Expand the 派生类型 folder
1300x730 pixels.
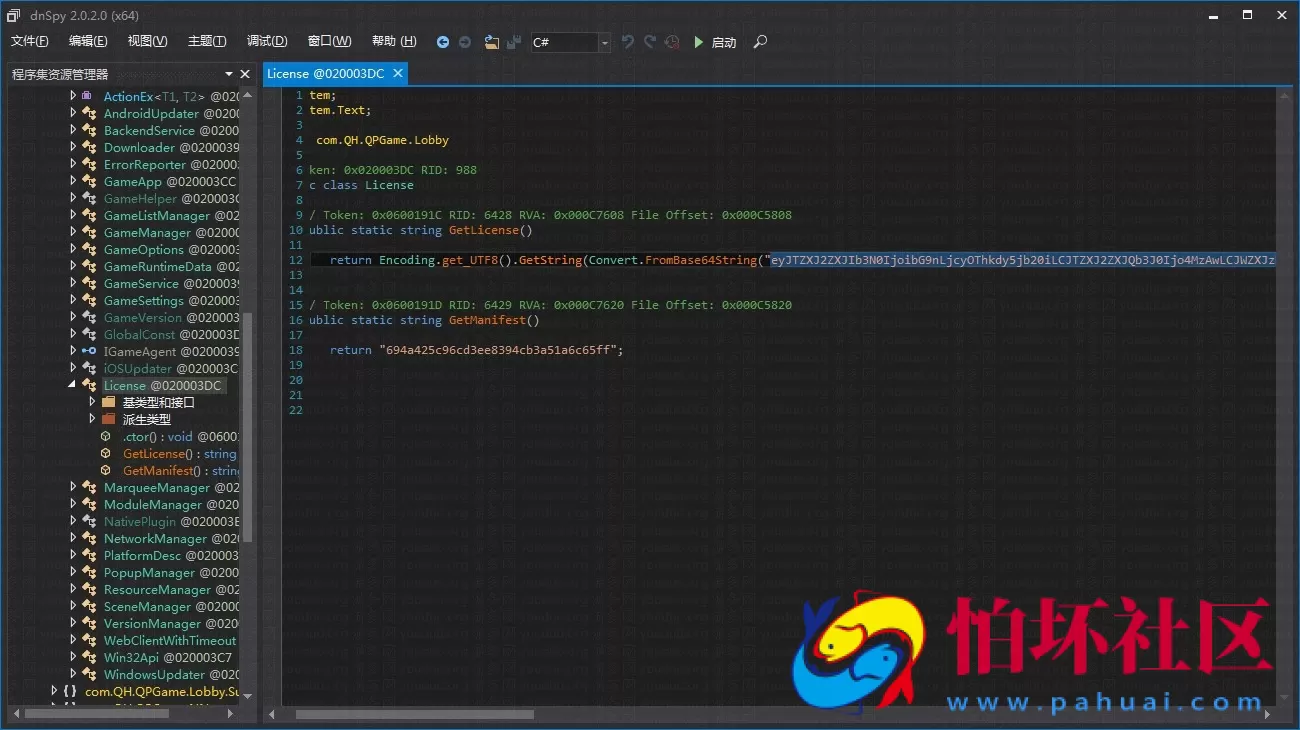point(92,419)
